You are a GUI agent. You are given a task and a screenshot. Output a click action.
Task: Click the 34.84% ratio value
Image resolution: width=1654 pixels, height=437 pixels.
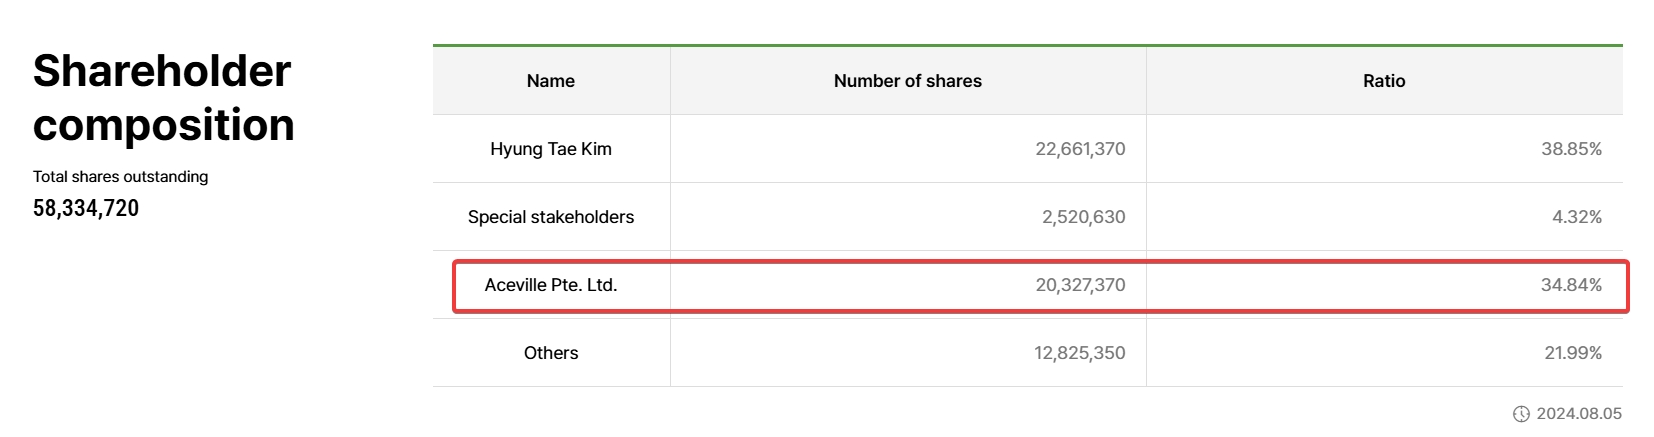[x=1571, y=285]
